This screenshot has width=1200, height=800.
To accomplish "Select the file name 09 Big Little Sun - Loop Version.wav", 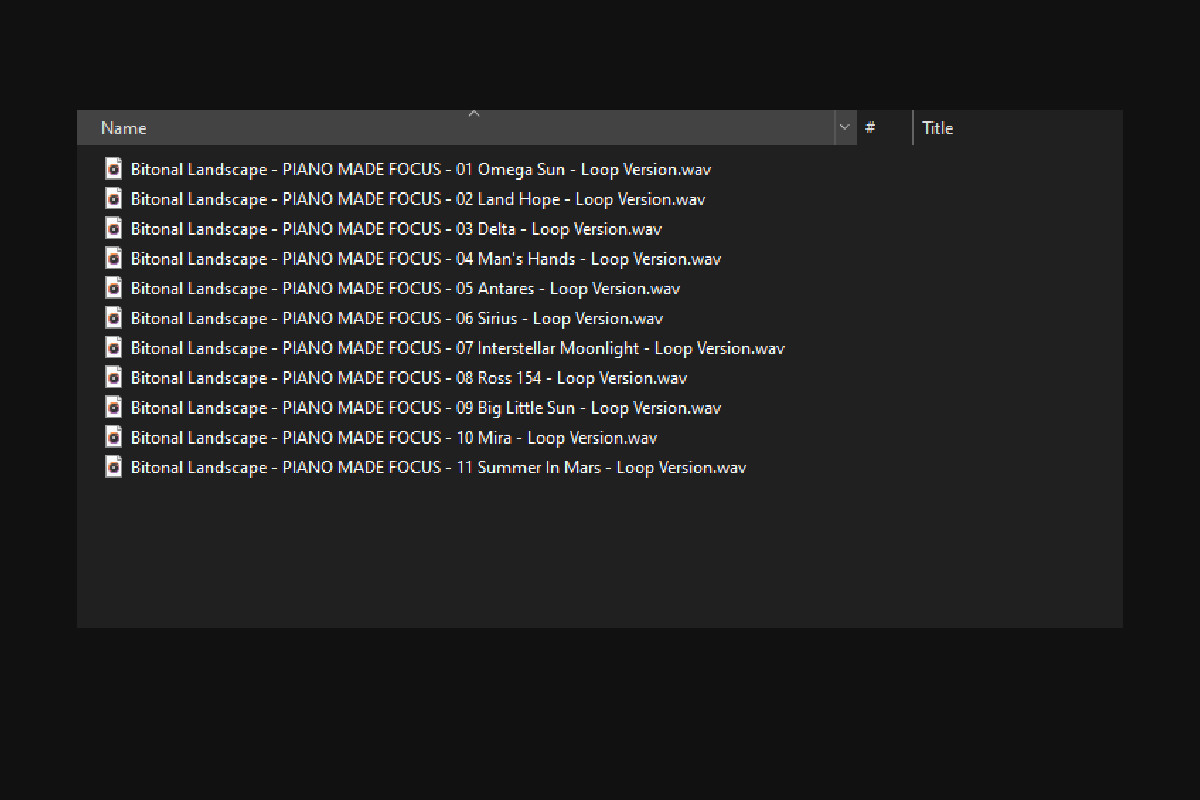I will (x=426, y=408).
